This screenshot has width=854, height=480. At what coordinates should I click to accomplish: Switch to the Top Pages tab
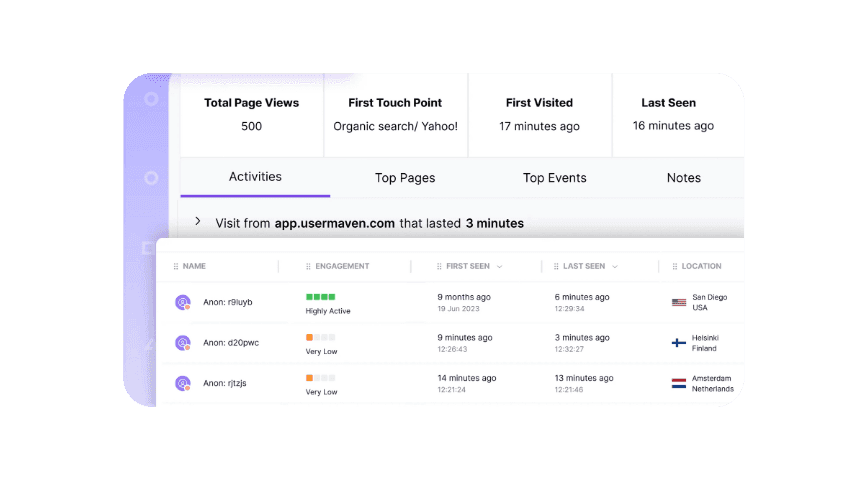[405, 178]
